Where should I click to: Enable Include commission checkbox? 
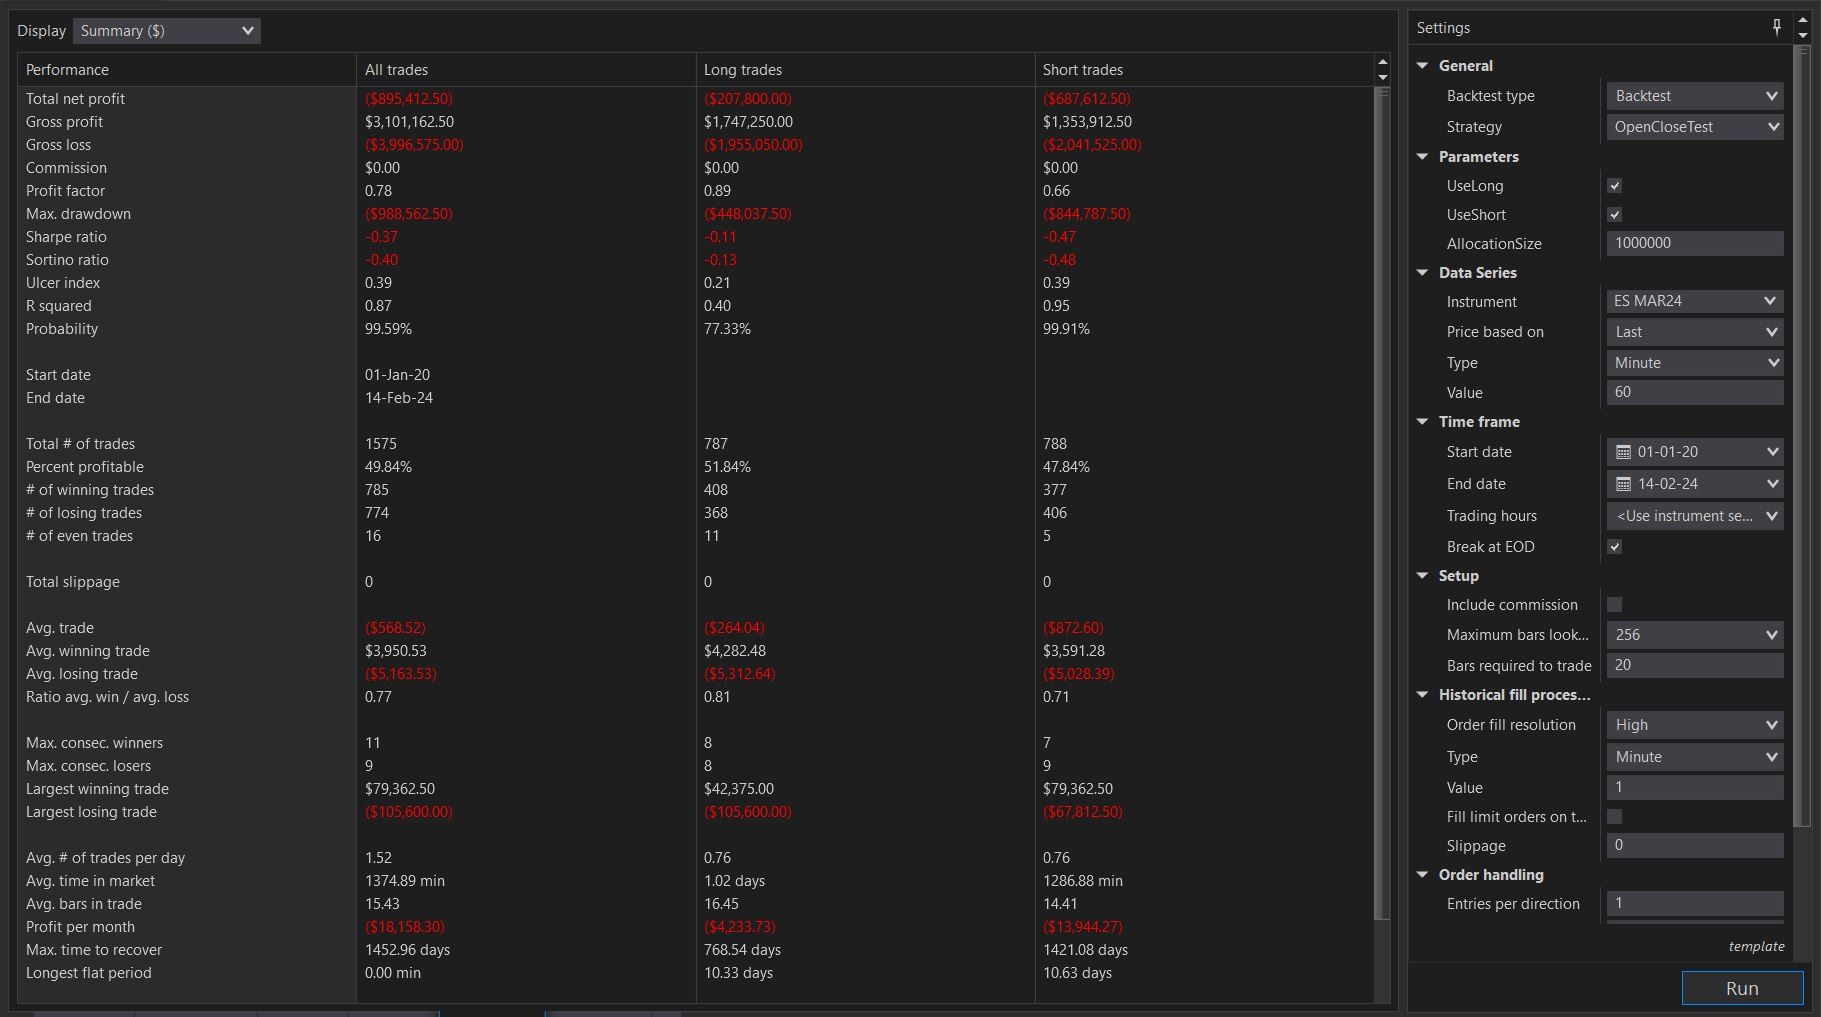pos(1614,605)
